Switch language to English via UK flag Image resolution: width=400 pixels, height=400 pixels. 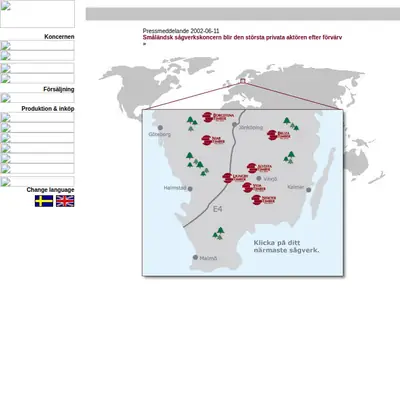click(x=65, y=201)
